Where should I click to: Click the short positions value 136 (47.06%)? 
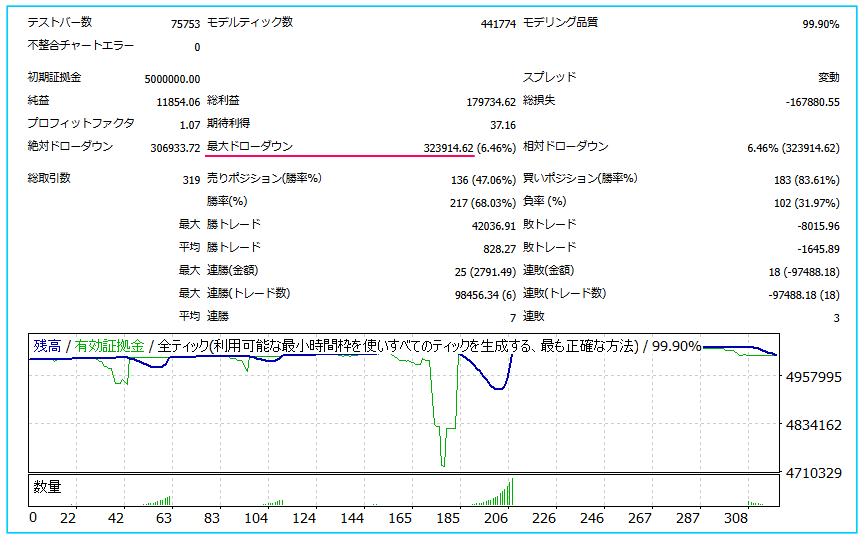[483, 181]
